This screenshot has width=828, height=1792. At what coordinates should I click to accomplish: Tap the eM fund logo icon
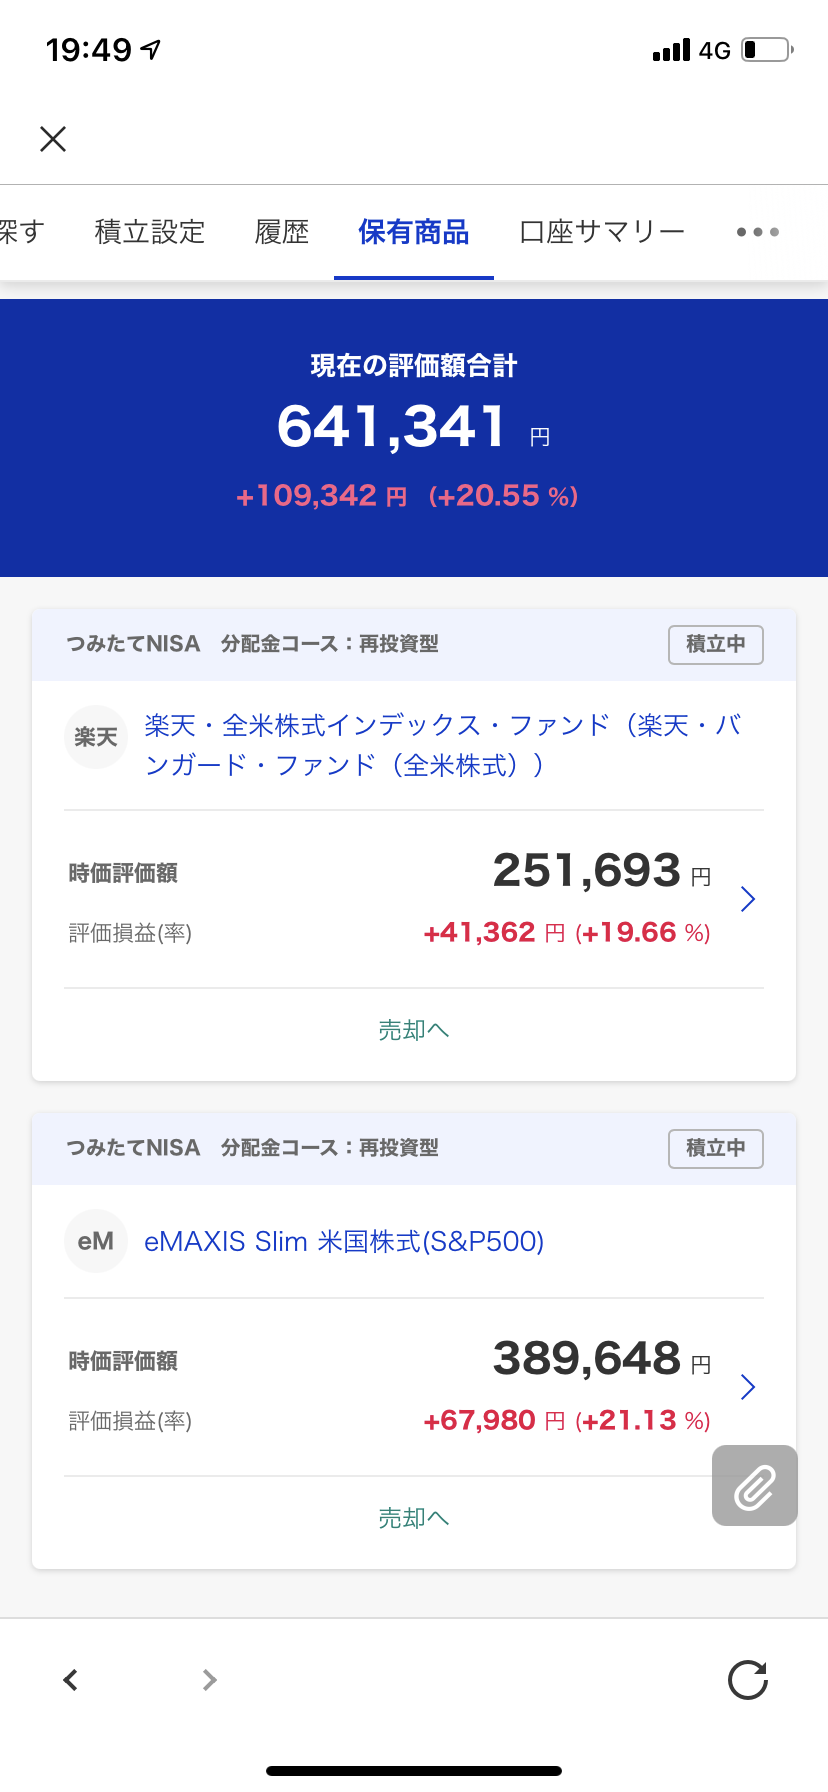(x=96, y=1242)
